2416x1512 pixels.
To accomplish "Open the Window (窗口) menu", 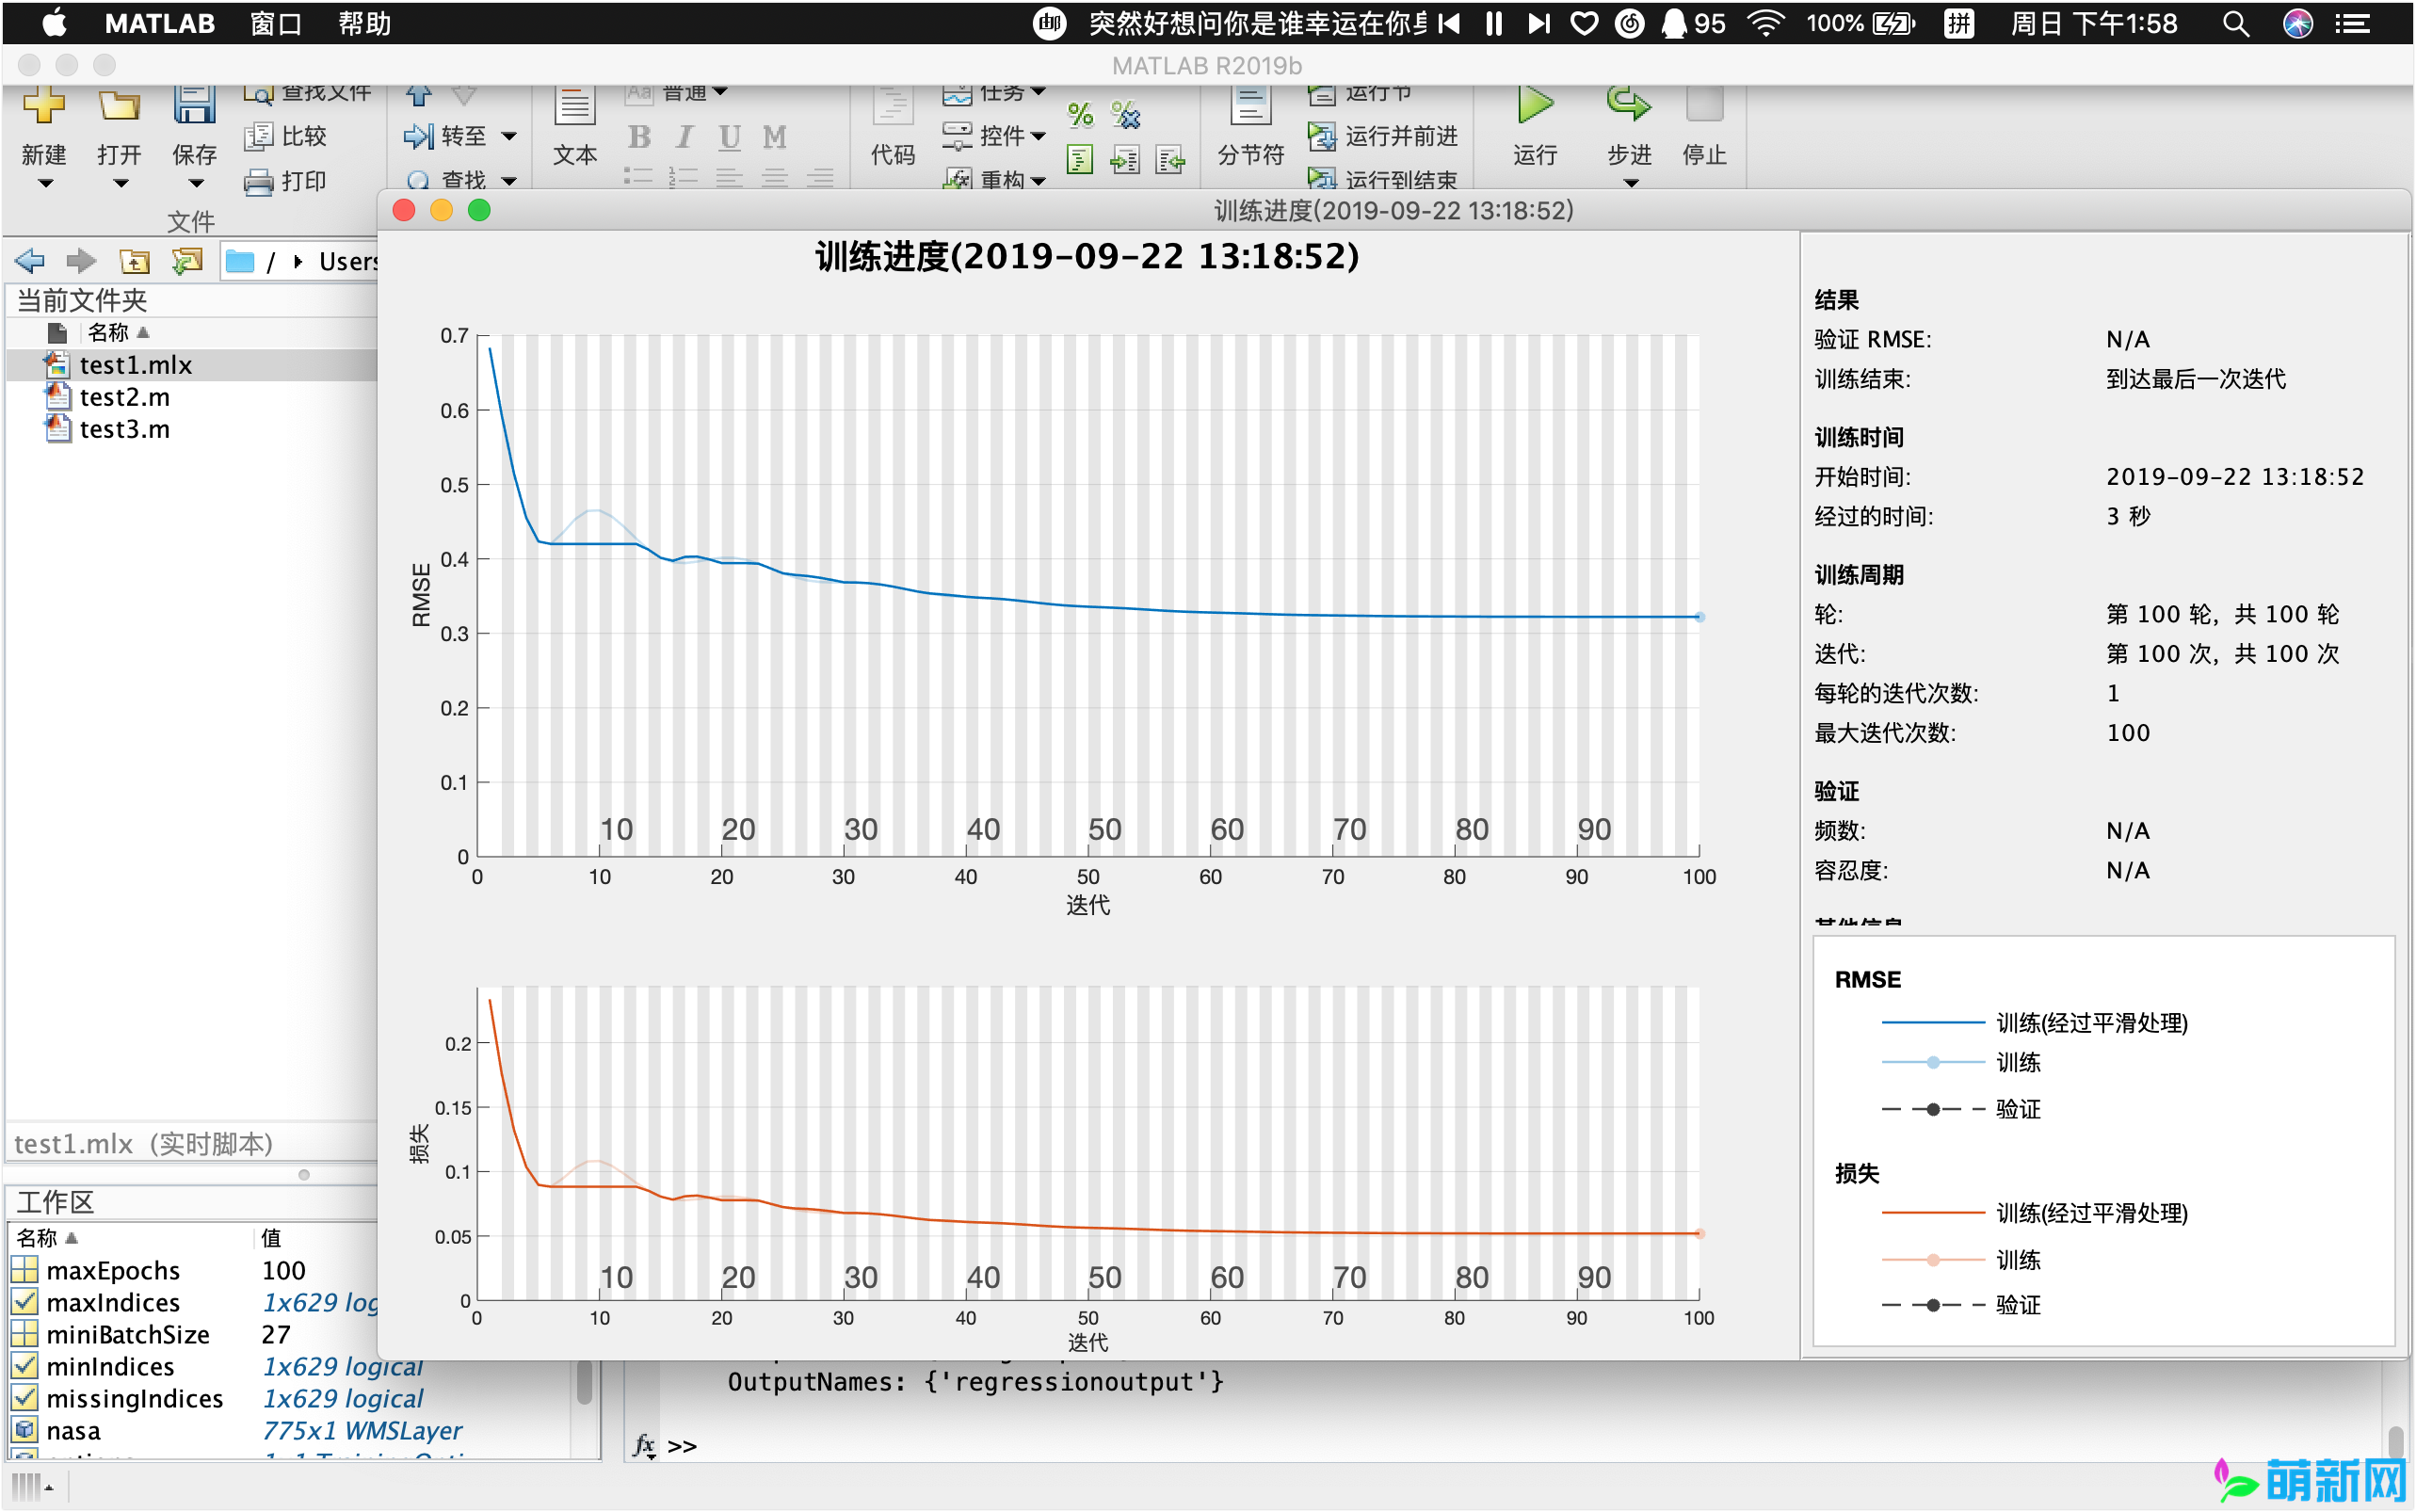I will tap(275, 23).
